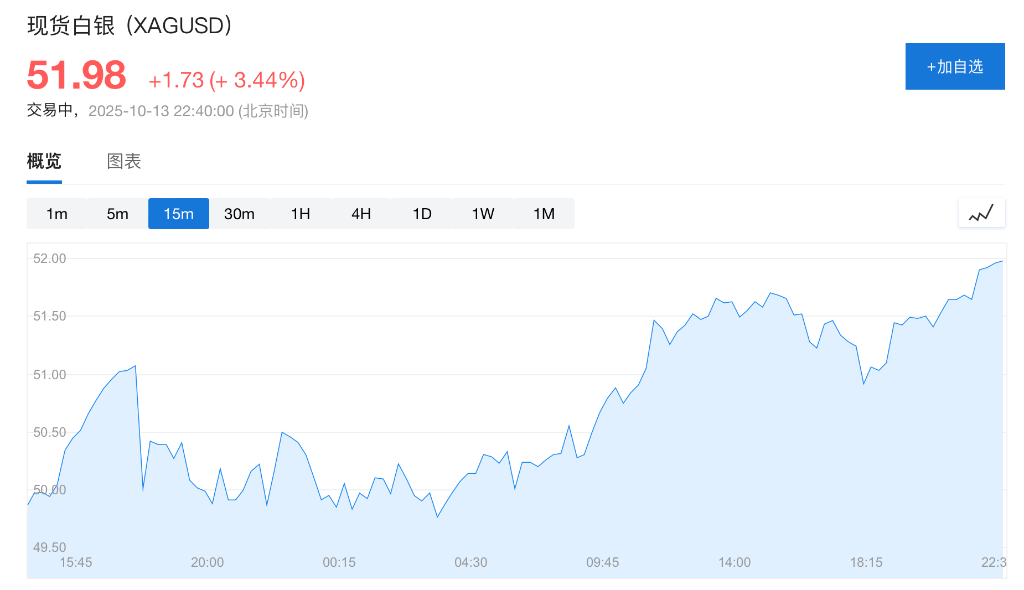Switch to the 图表 tab

123,161
